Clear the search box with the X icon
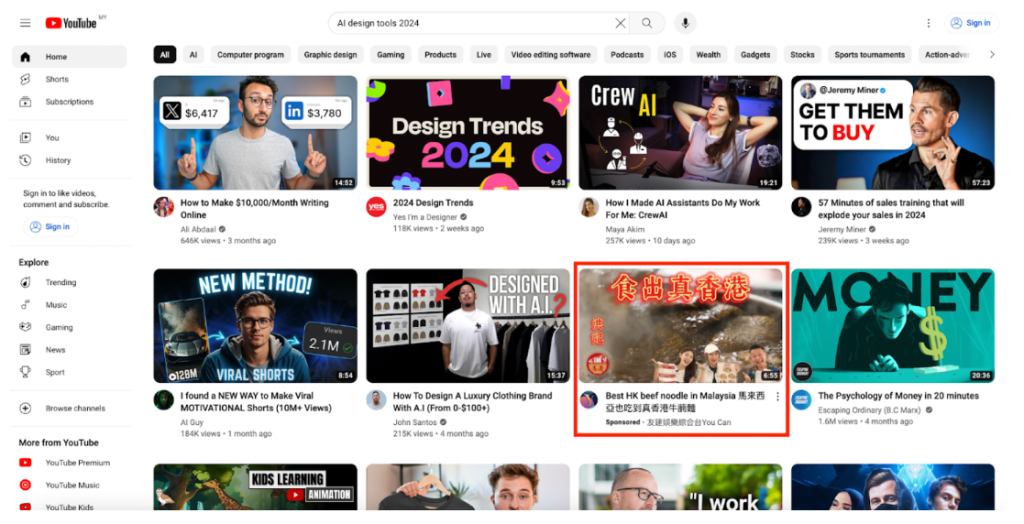This screenshot has height=524, width=1024. tap(620, 23)
